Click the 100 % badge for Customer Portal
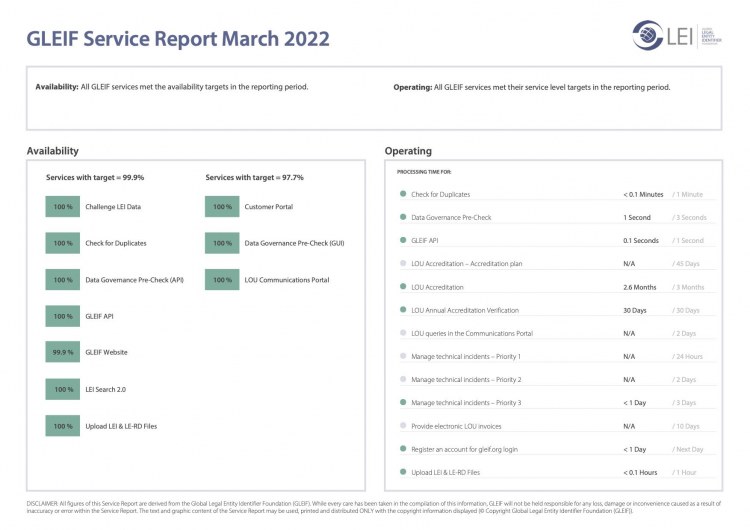 pyautogui.click(x=222, y=206)
